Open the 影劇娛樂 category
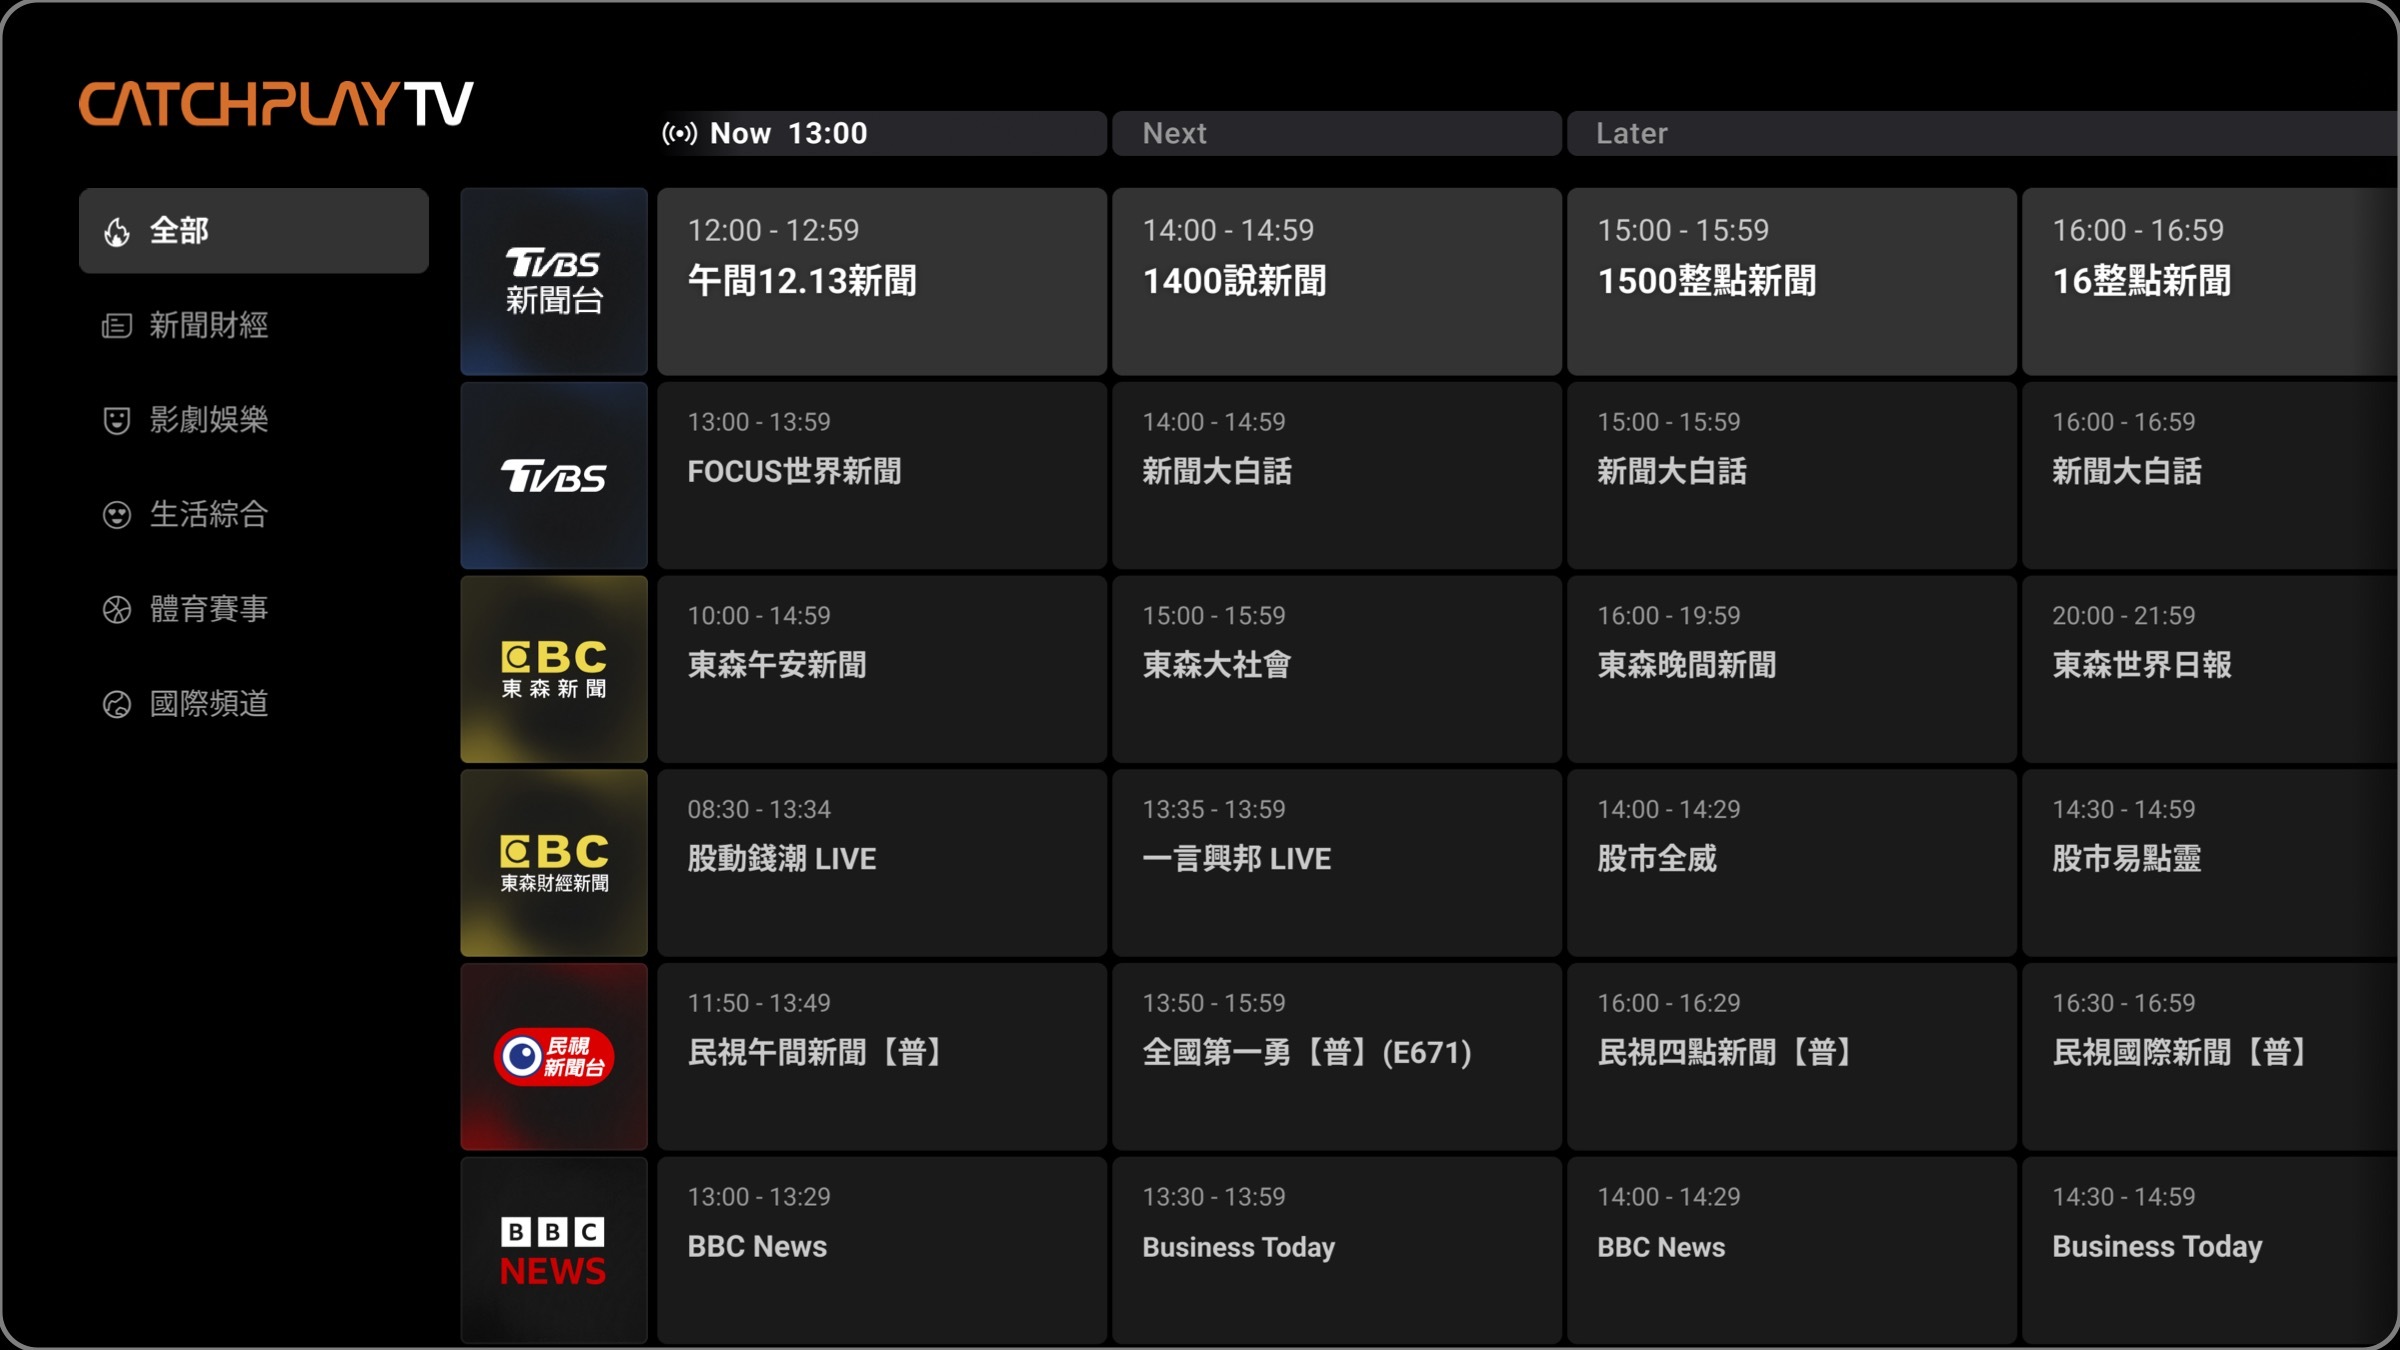 (x=208, y=420)
